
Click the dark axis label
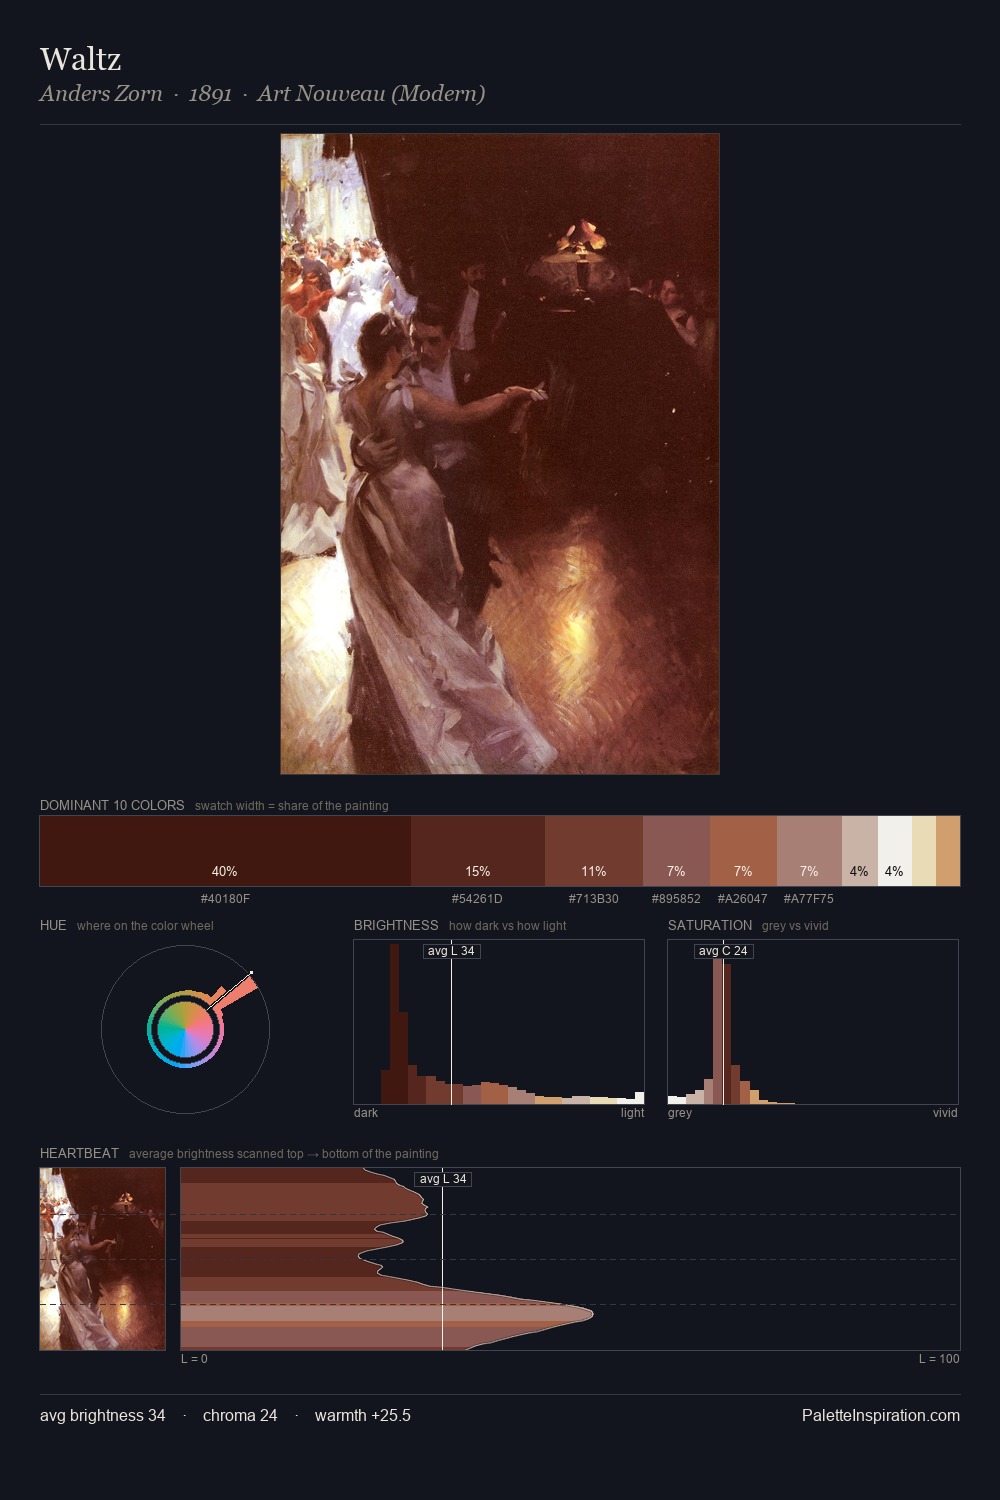366,1113
